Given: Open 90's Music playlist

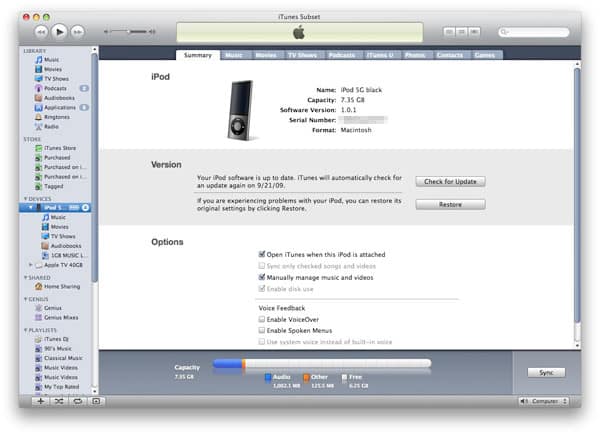Looking at the screenshot, I should point(58,349).
